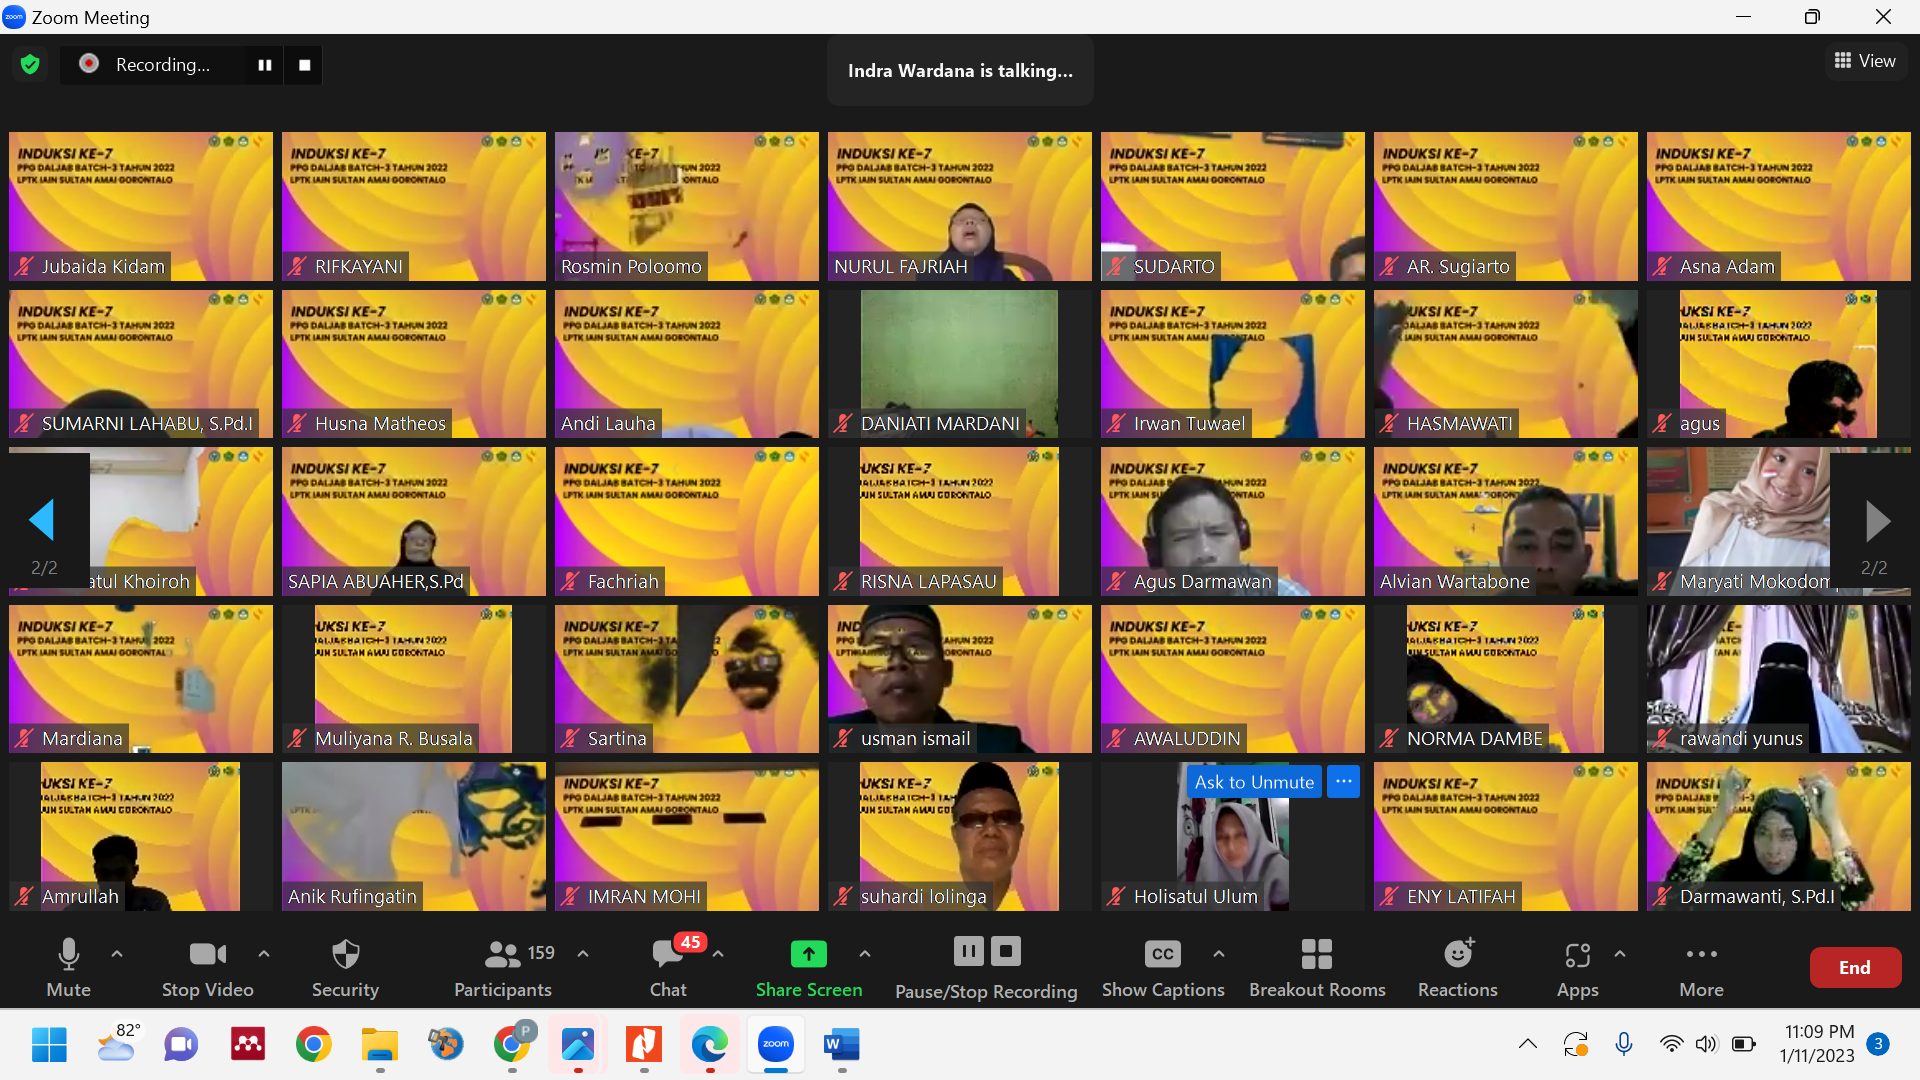Screen dimensions: 1920x1080
Task: Expand video options arrow beside Stop Video
Action: tap(264, 954)
